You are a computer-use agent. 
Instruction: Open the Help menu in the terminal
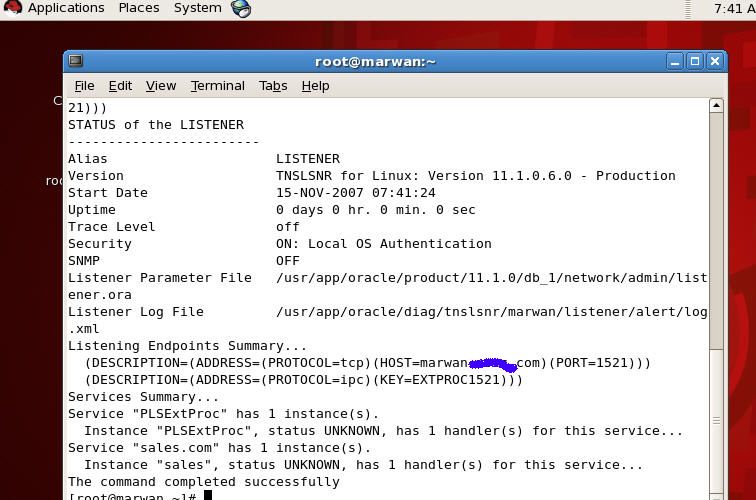pyautogui.click(x=315, y=86)
